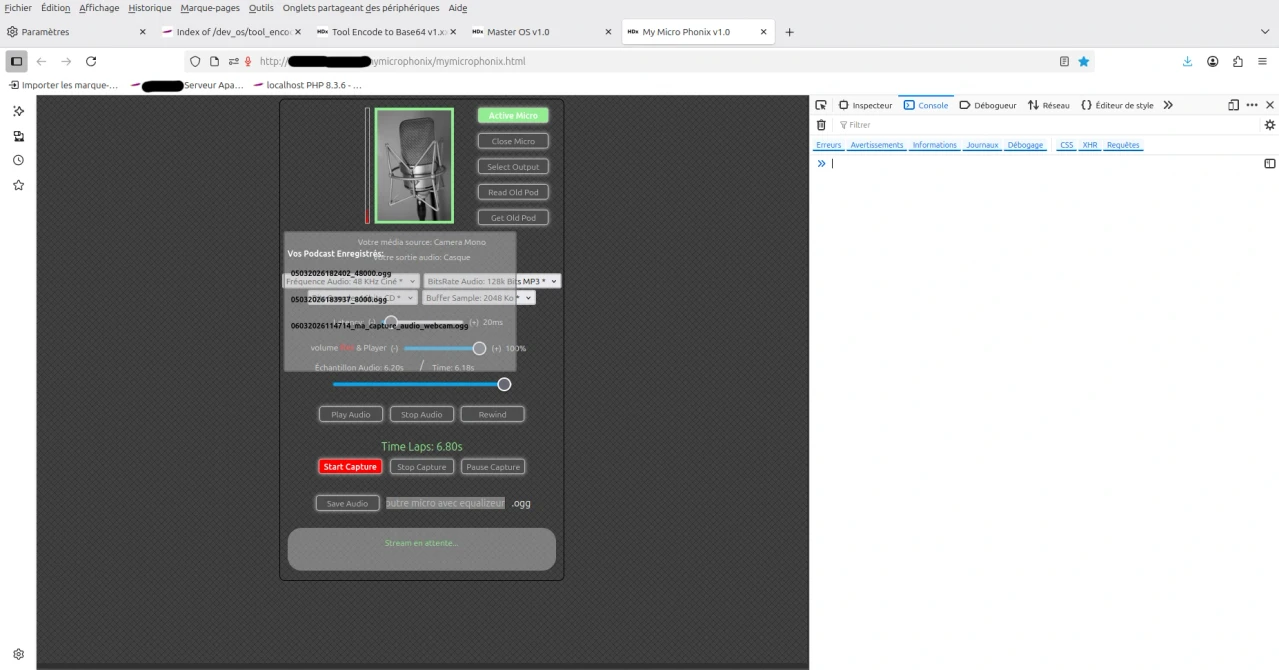Click the console Filtrer input field

[1046, 125]
